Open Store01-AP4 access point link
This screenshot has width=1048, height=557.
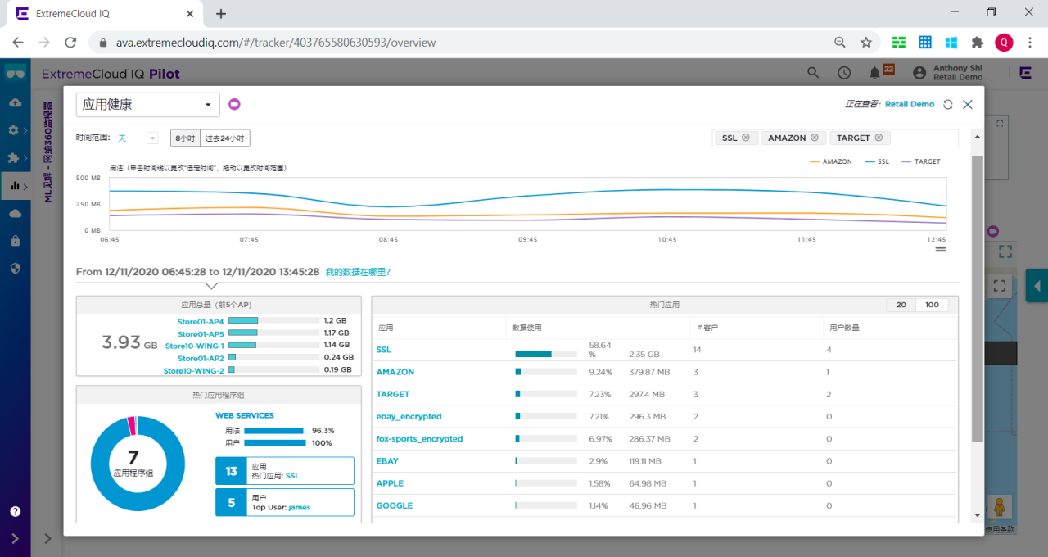(201, 322)
